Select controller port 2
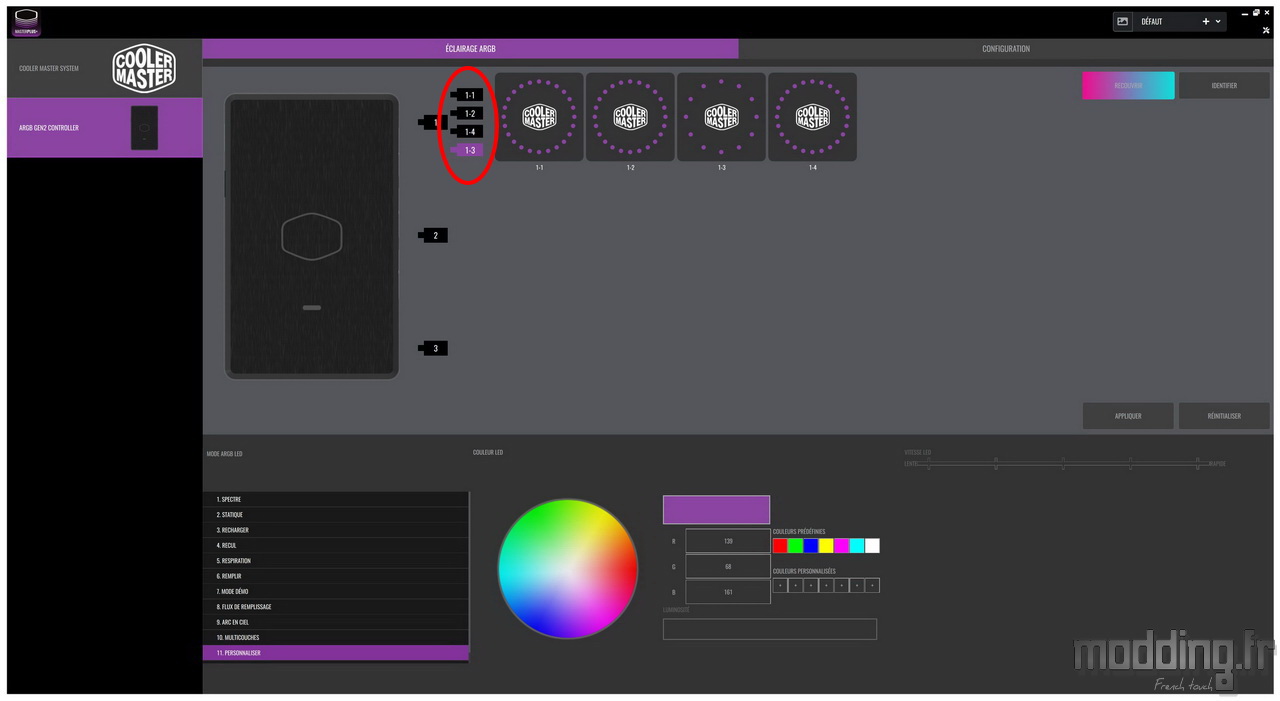 click(434, 236)
